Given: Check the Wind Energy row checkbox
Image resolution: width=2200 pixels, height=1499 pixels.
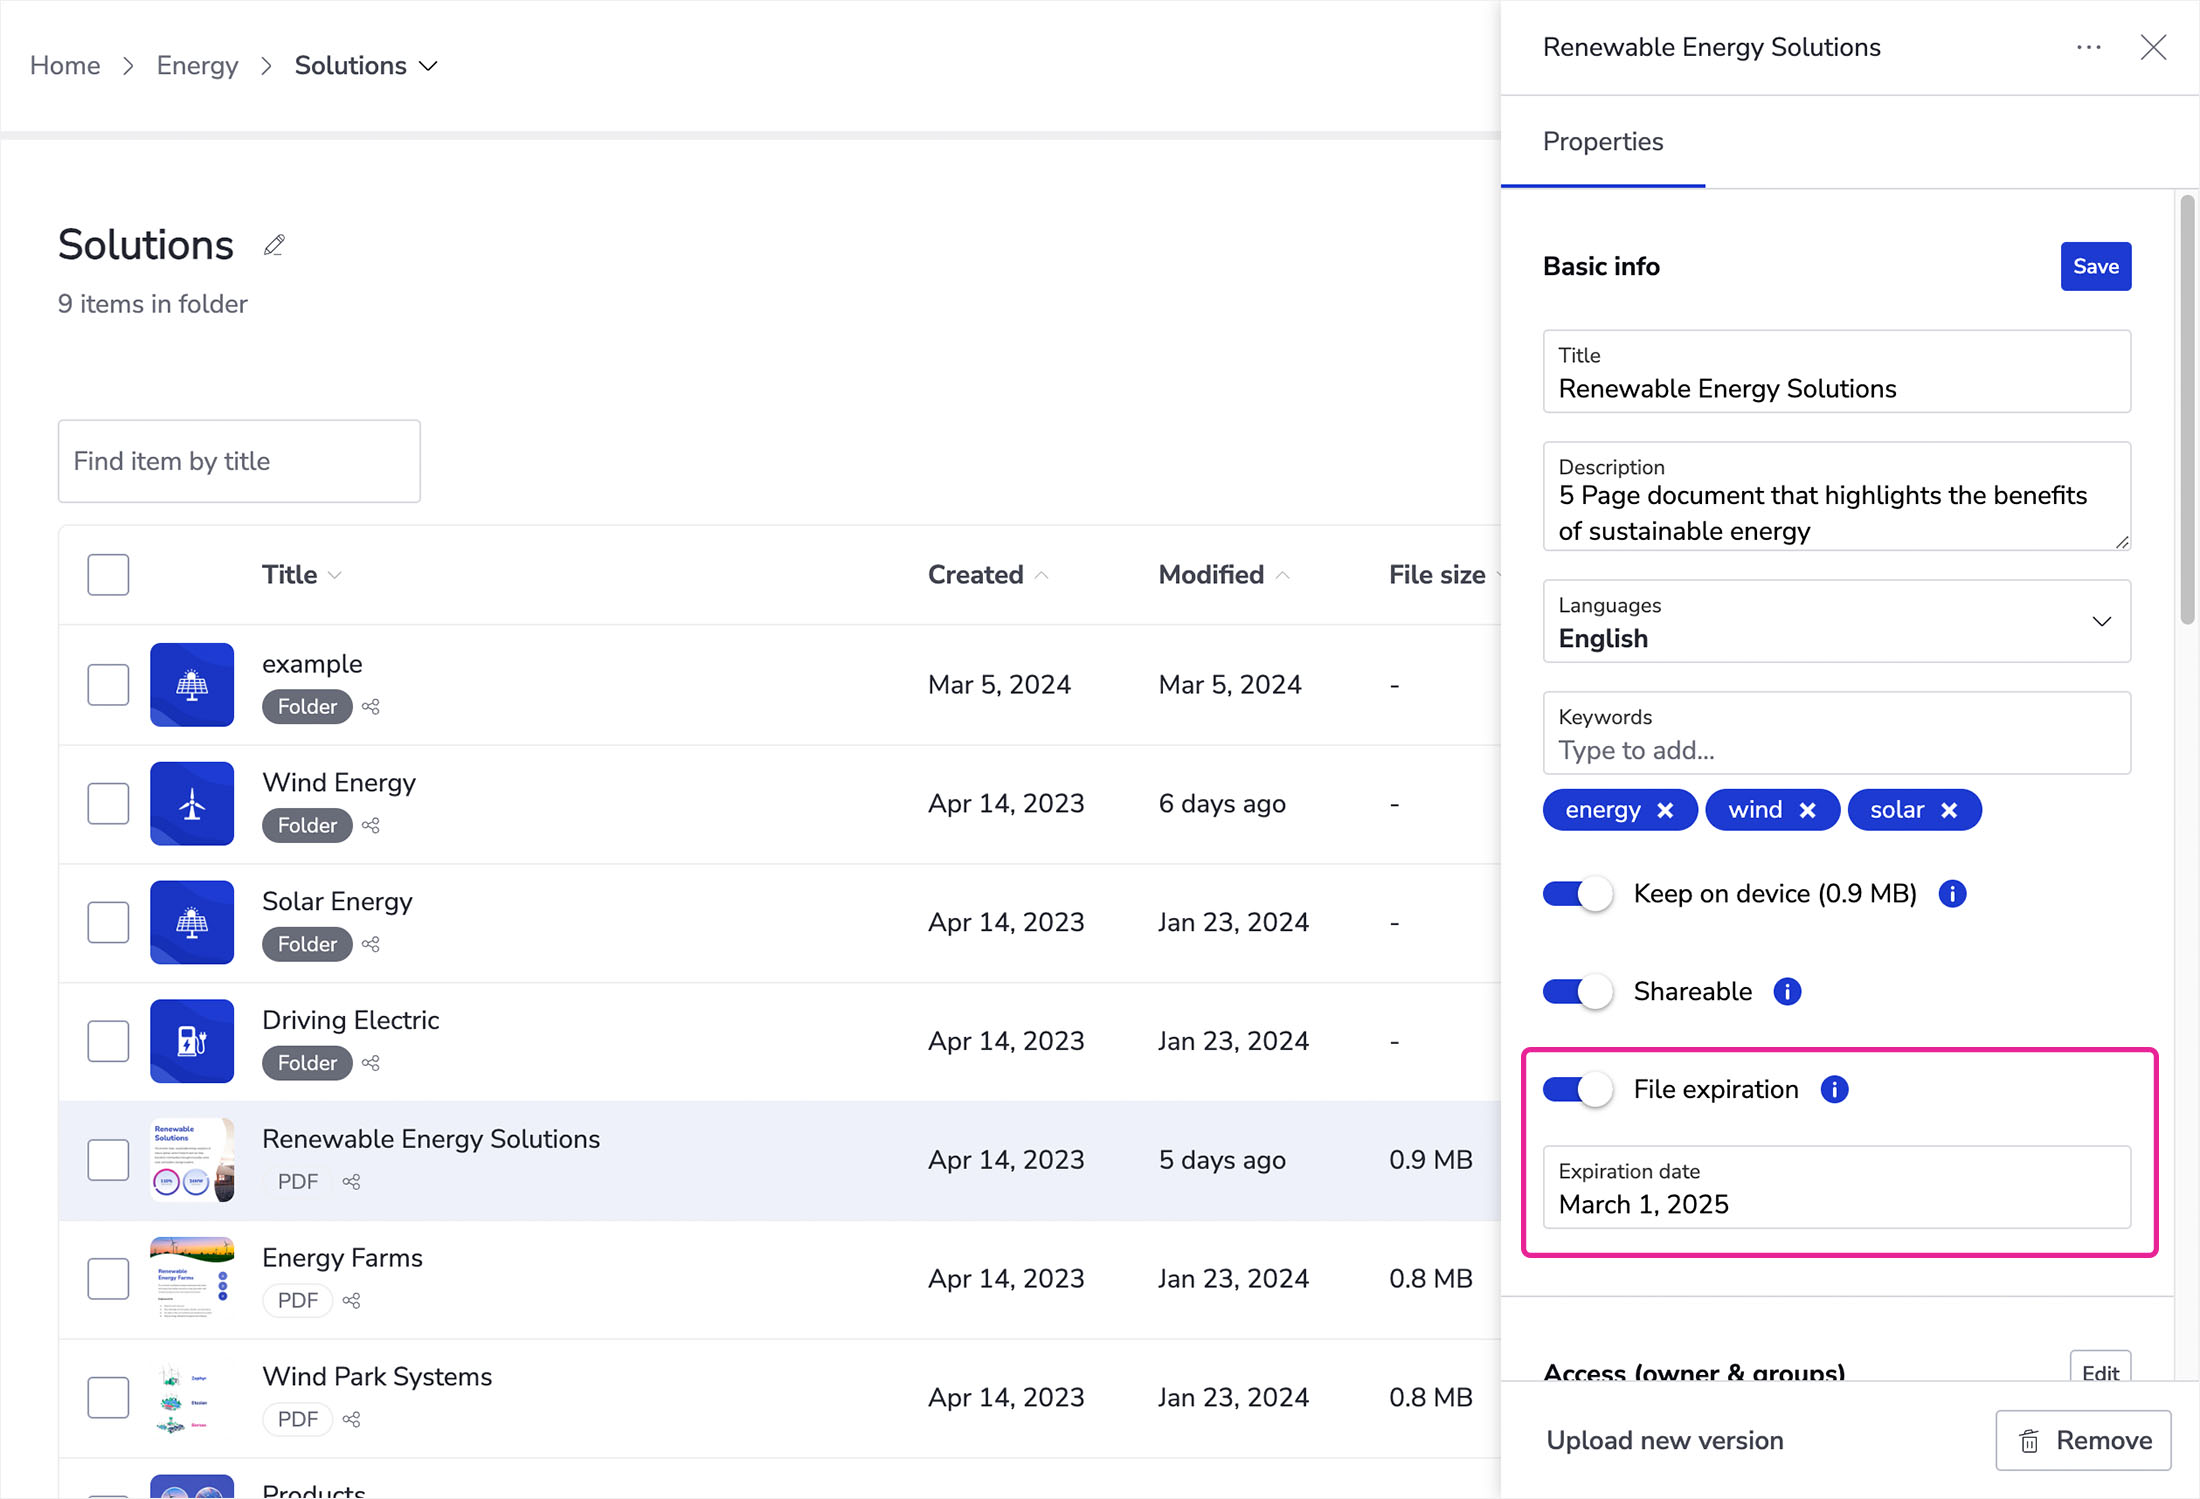Looking at the screenshot, I should coord(108,804).
